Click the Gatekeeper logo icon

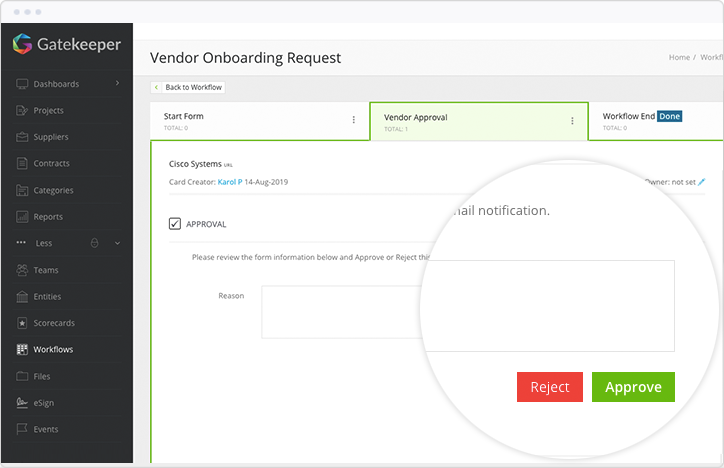coord(22,44)
